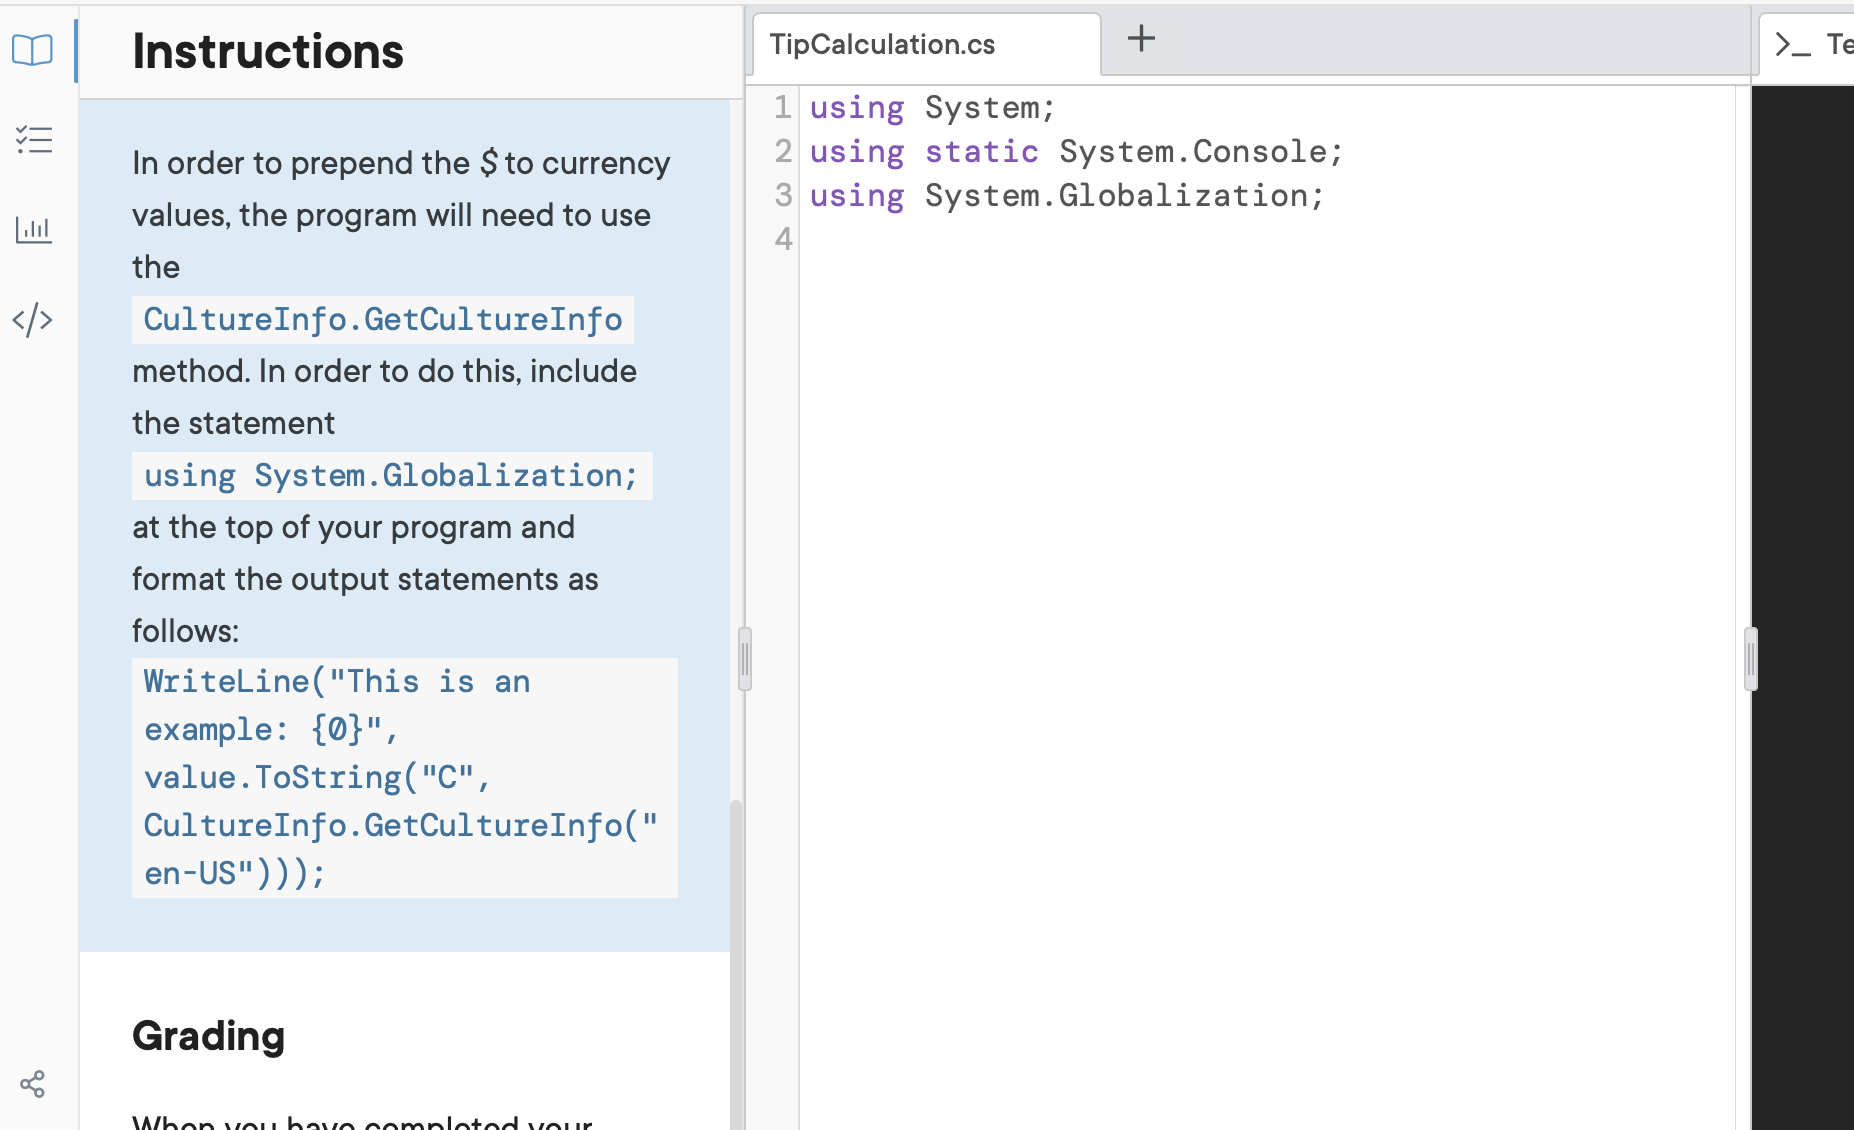
Task: Click the divider handle between instructions and editor
Action: (x=744, y=657)
